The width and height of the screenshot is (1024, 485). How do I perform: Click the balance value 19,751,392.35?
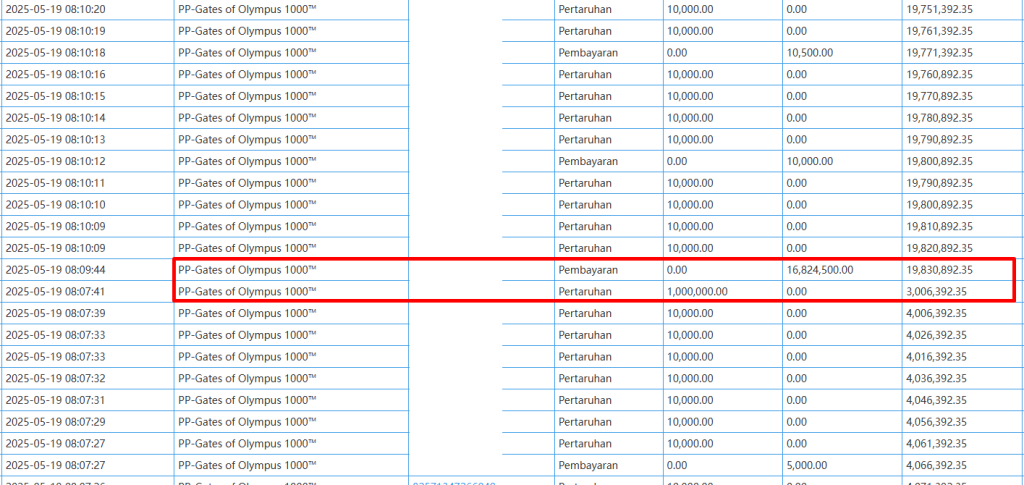pos(940,9)
